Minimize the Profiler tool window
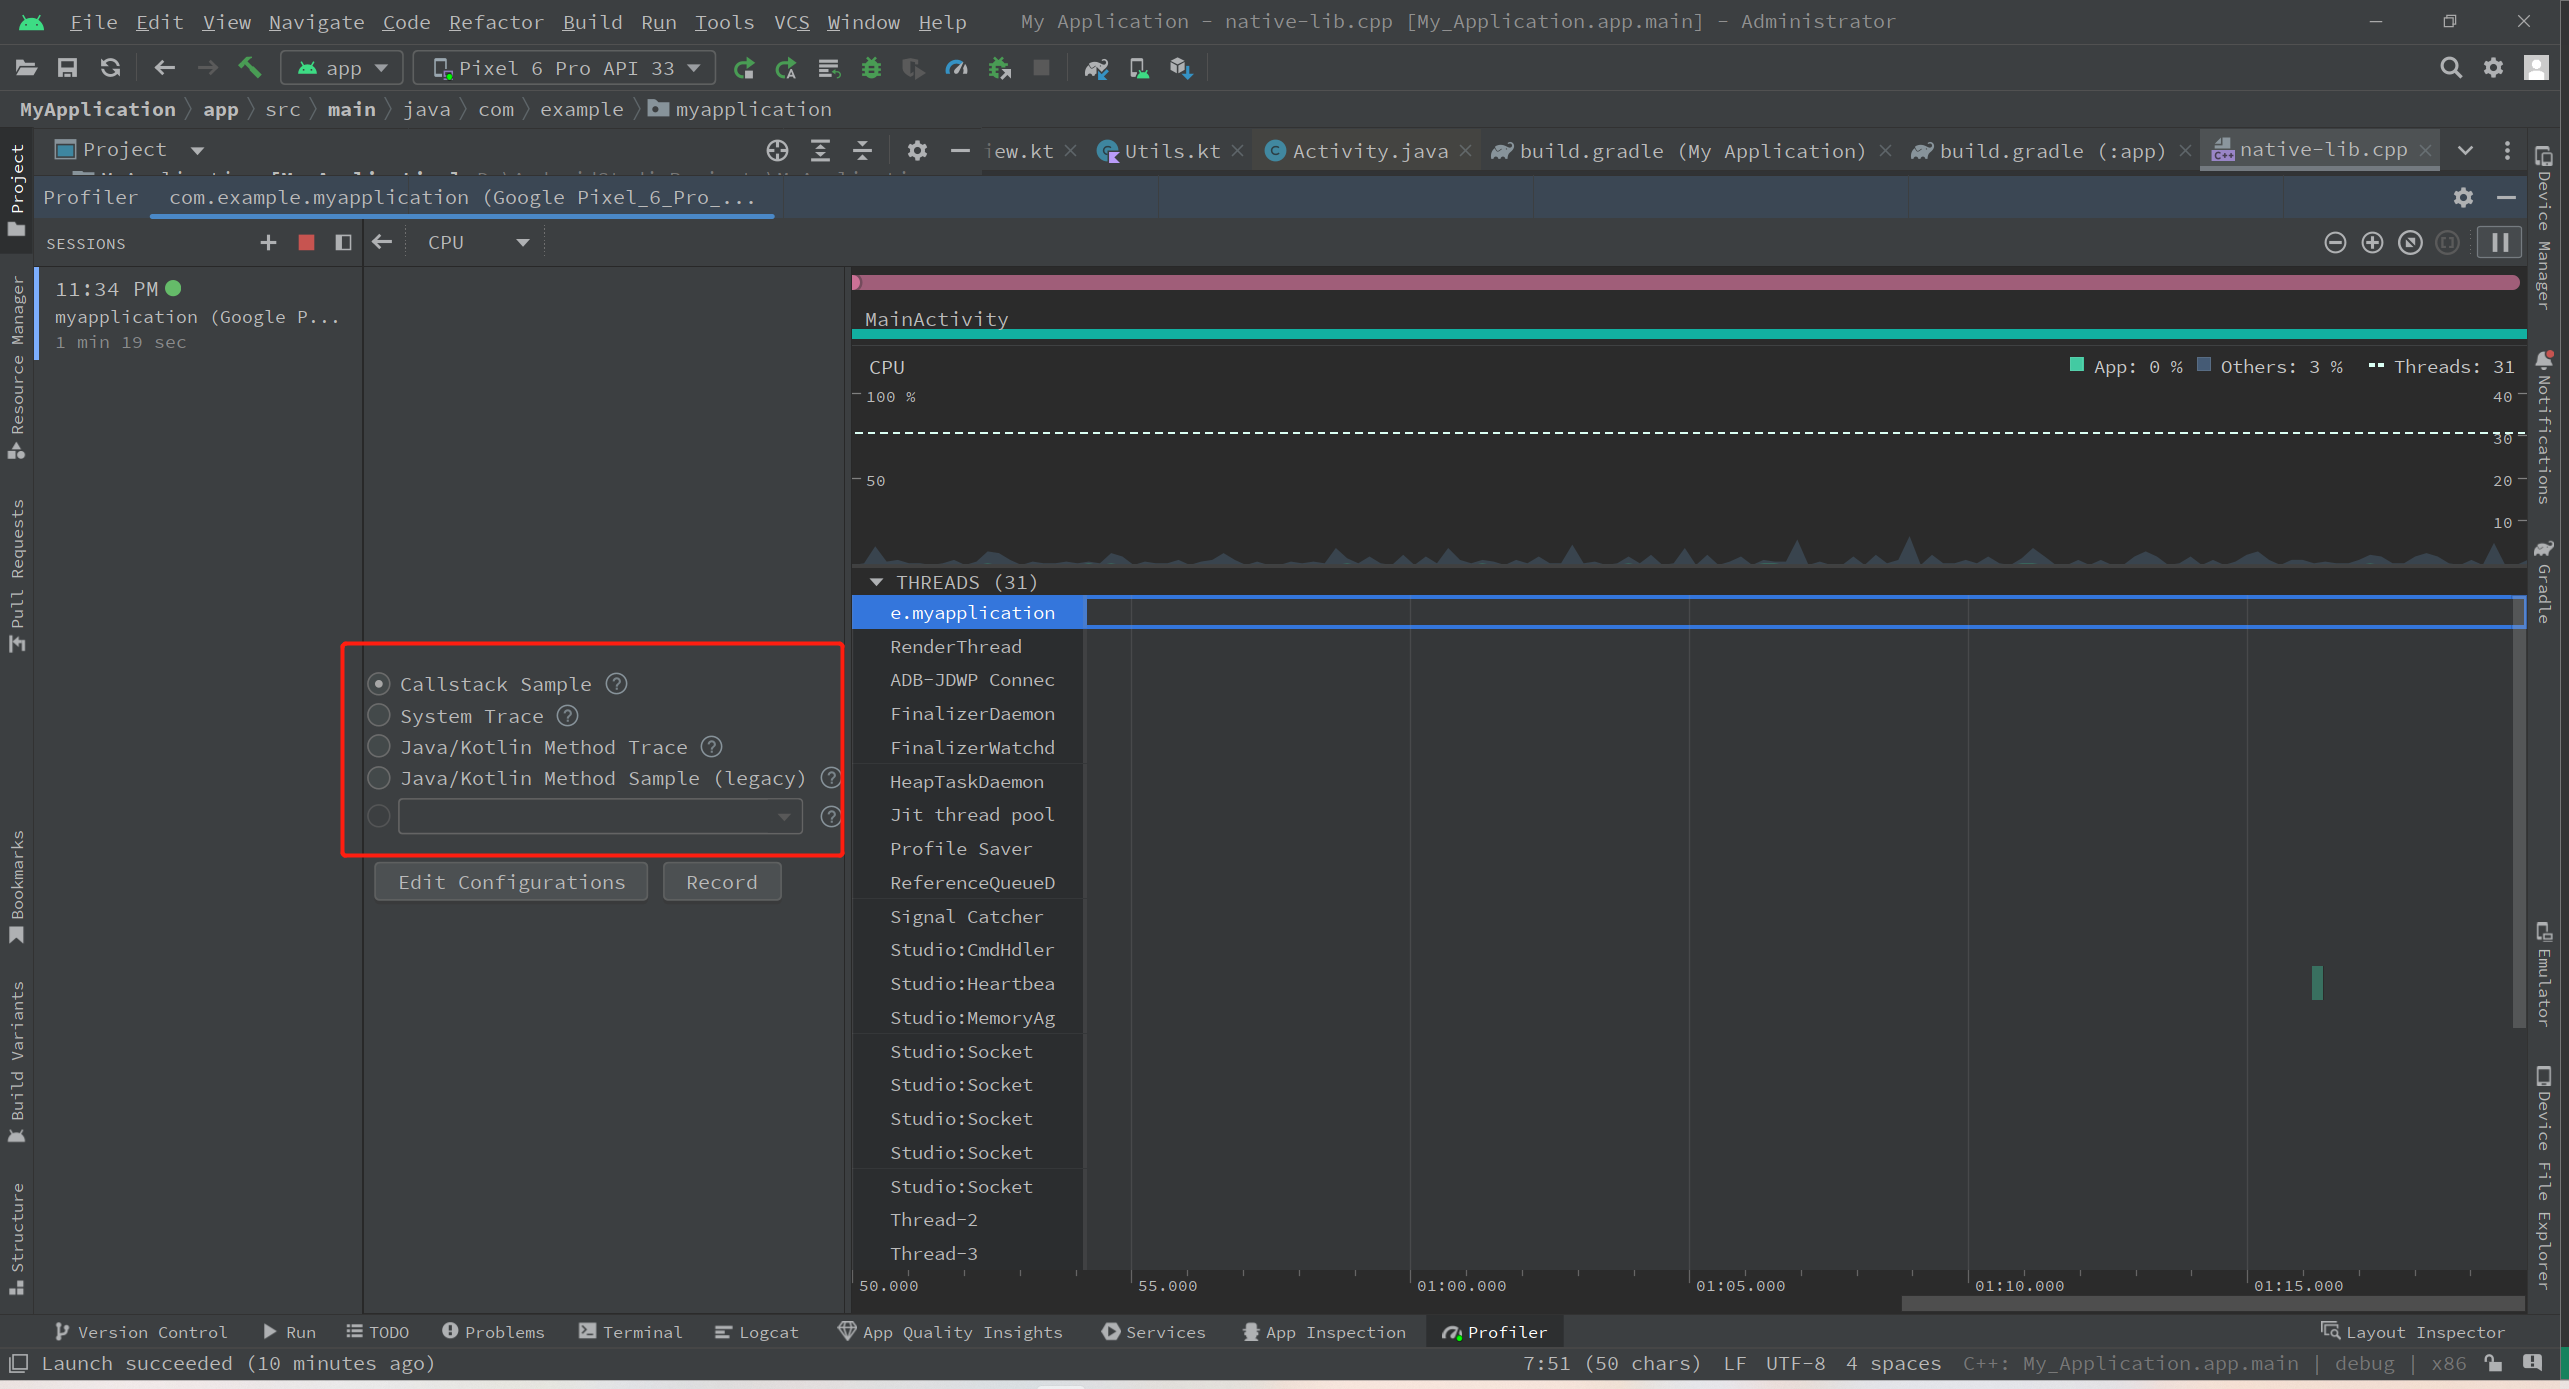The height and width of the screenshot is (1389, 2569). pos(2506,197)
